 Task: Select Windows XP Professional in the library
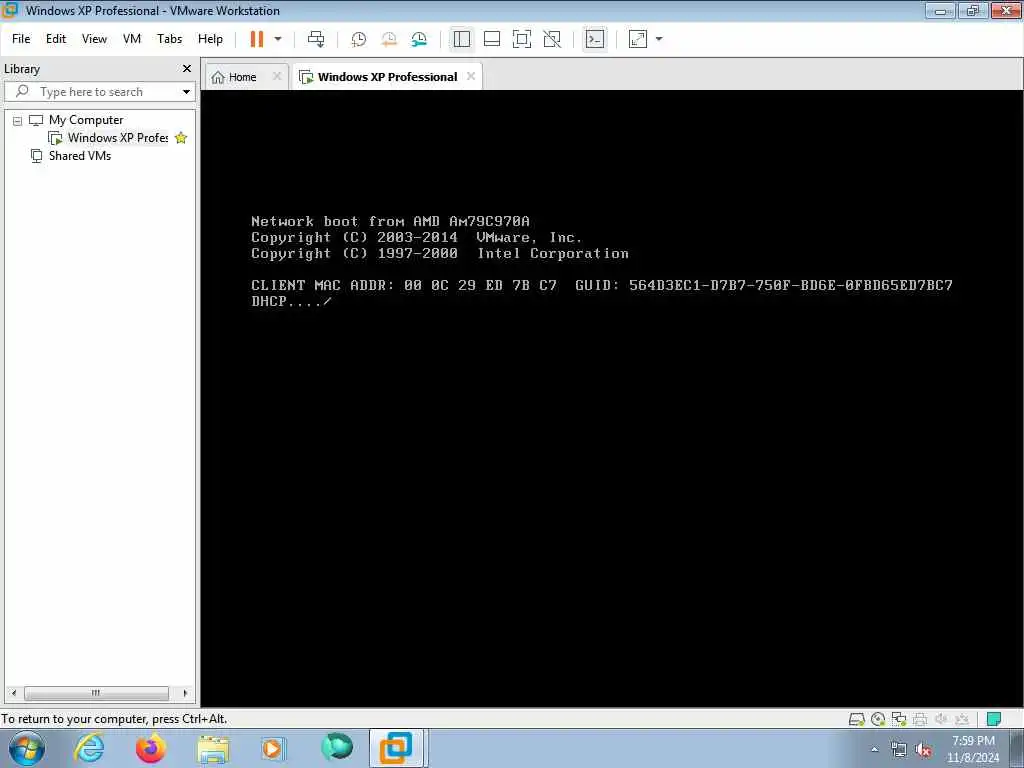118,138
